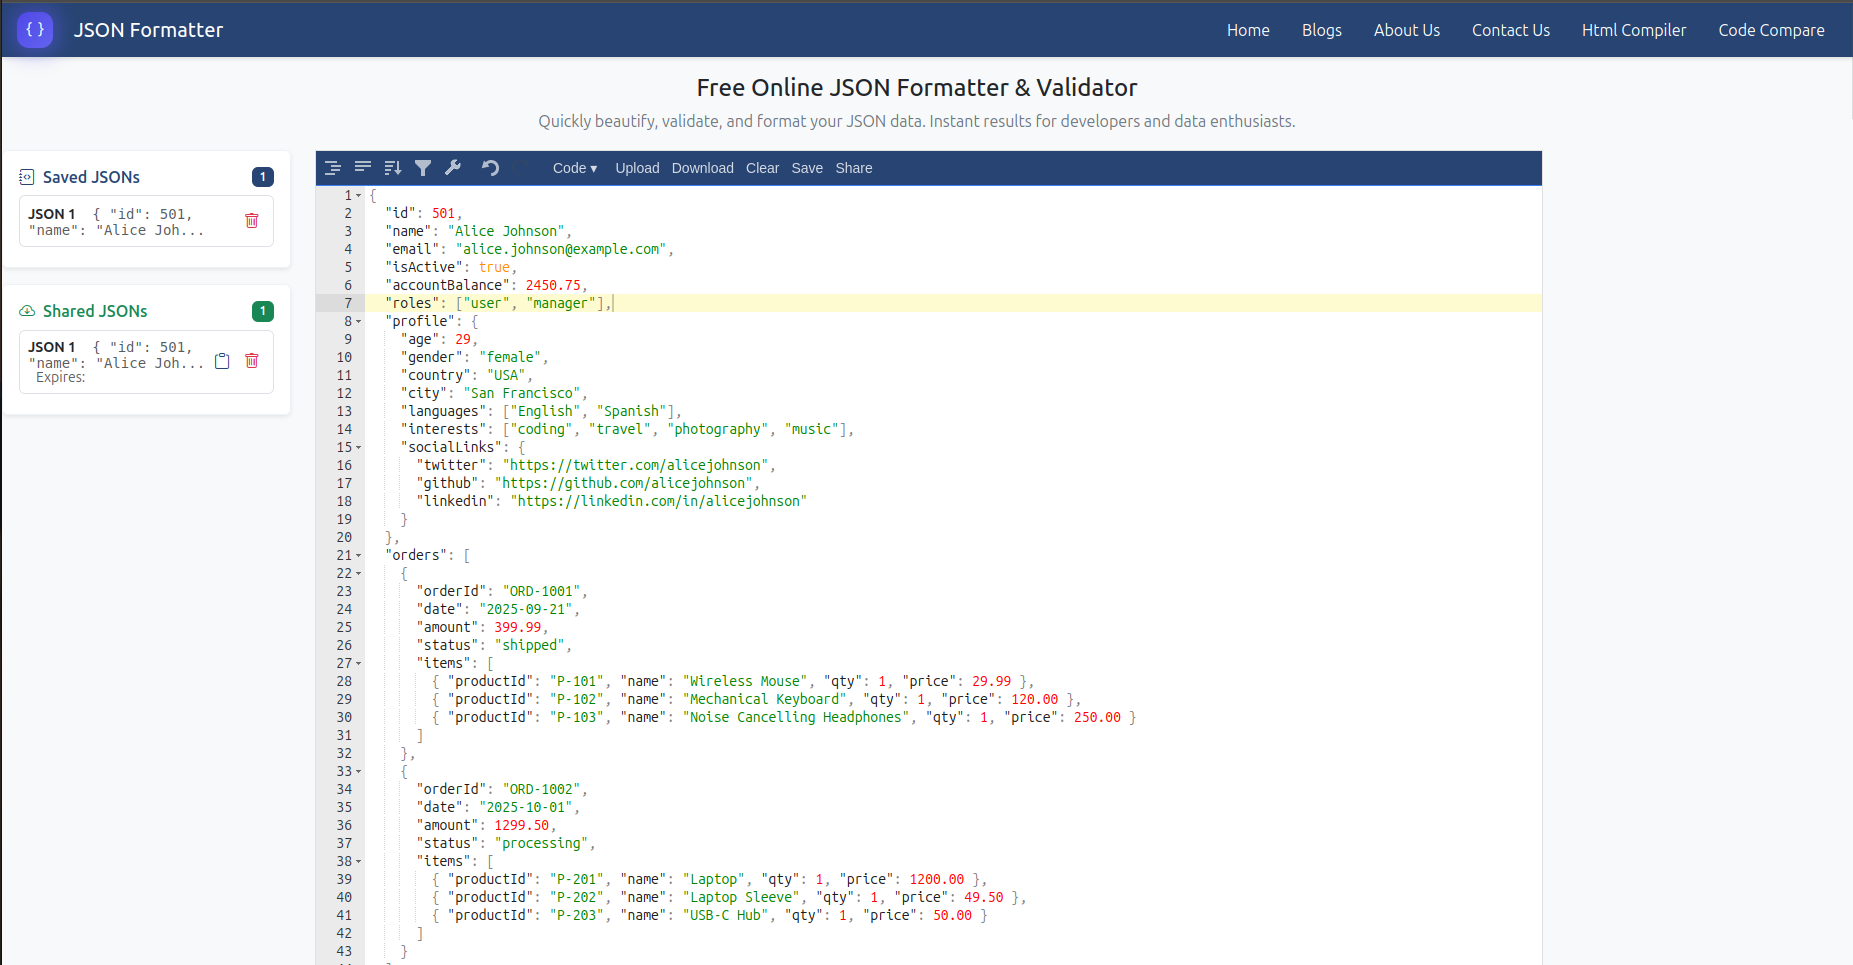Click the Upload button

pyautogui.click(x=637, y=168)
